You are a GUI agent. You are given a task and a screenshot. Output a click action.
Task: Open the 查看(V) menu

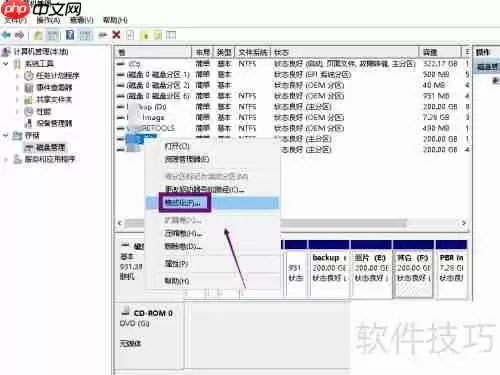click(82, 20)
